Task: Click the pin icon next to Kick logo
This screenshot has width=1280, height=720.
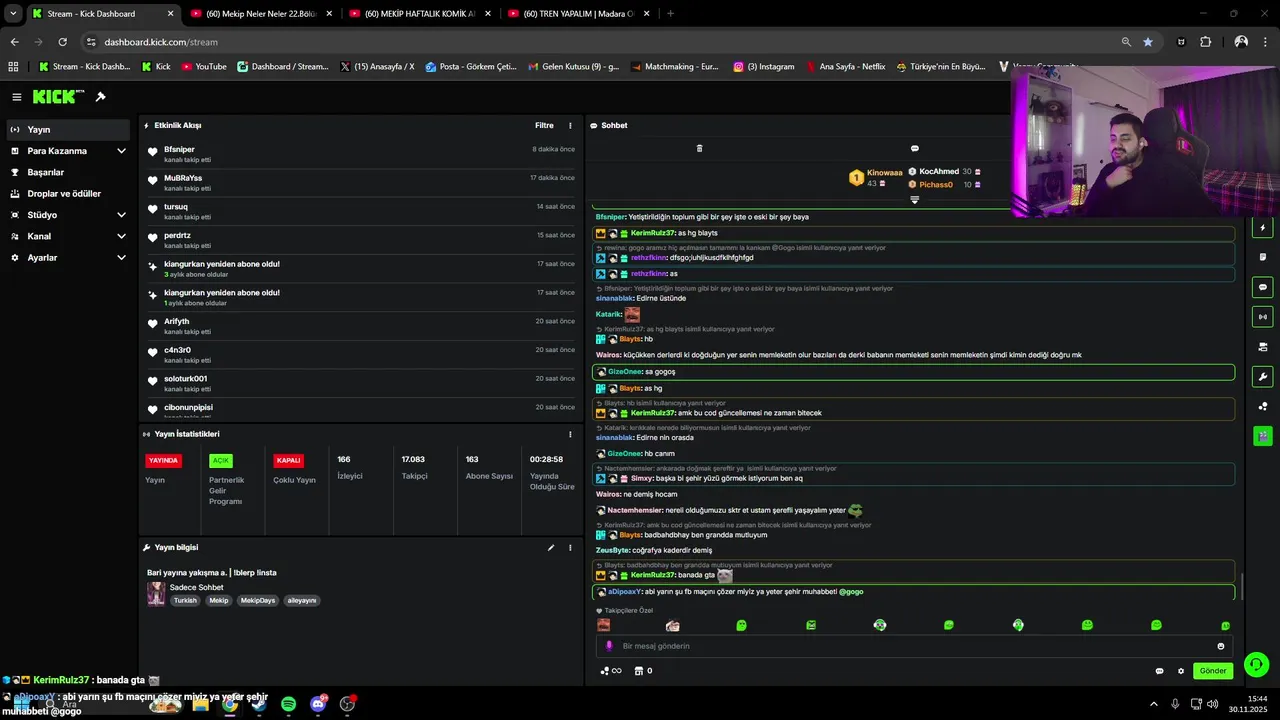Action: click(x=100, y=97)
